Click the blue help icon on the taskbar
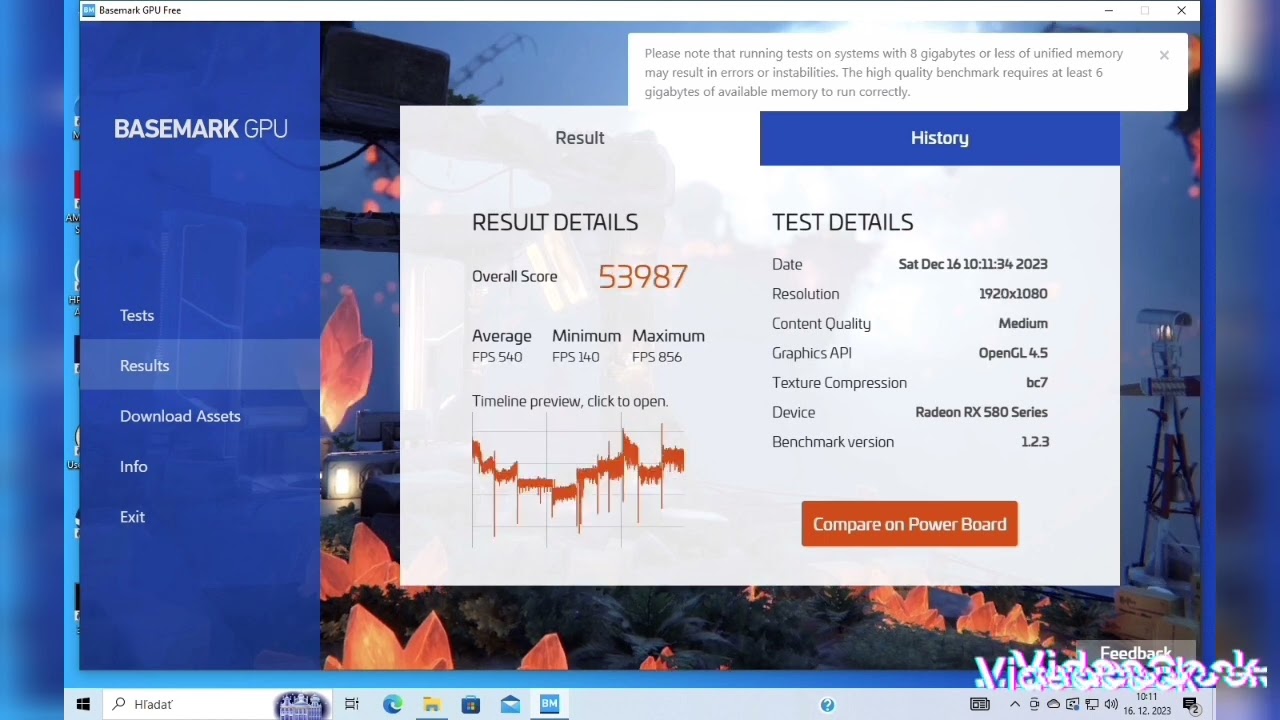This screenshot has height=720, width=1280. 827,705
